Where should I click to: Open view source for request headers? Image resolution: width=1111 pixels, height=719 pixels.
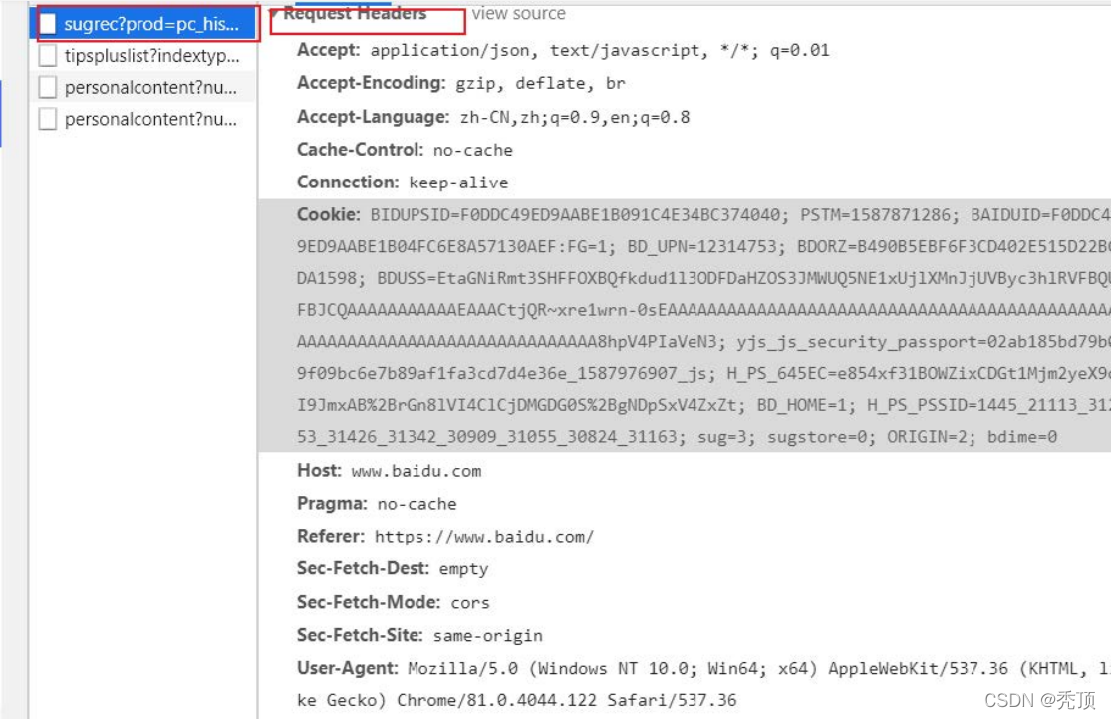519,13
